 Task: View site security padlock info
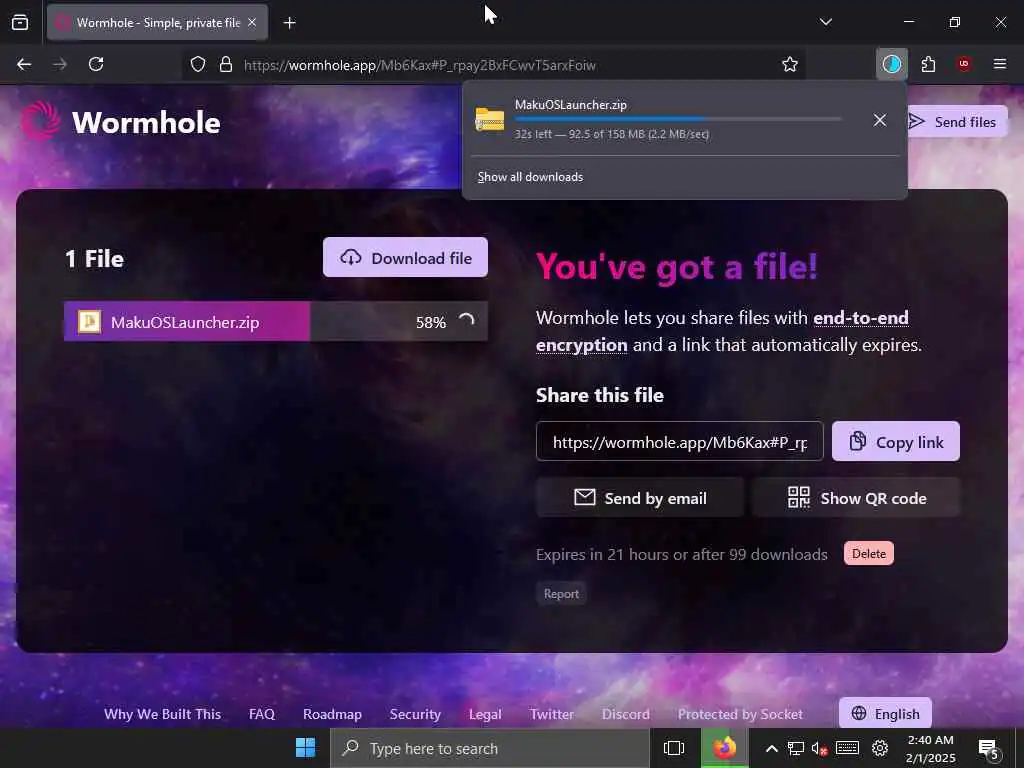[226, 64]
